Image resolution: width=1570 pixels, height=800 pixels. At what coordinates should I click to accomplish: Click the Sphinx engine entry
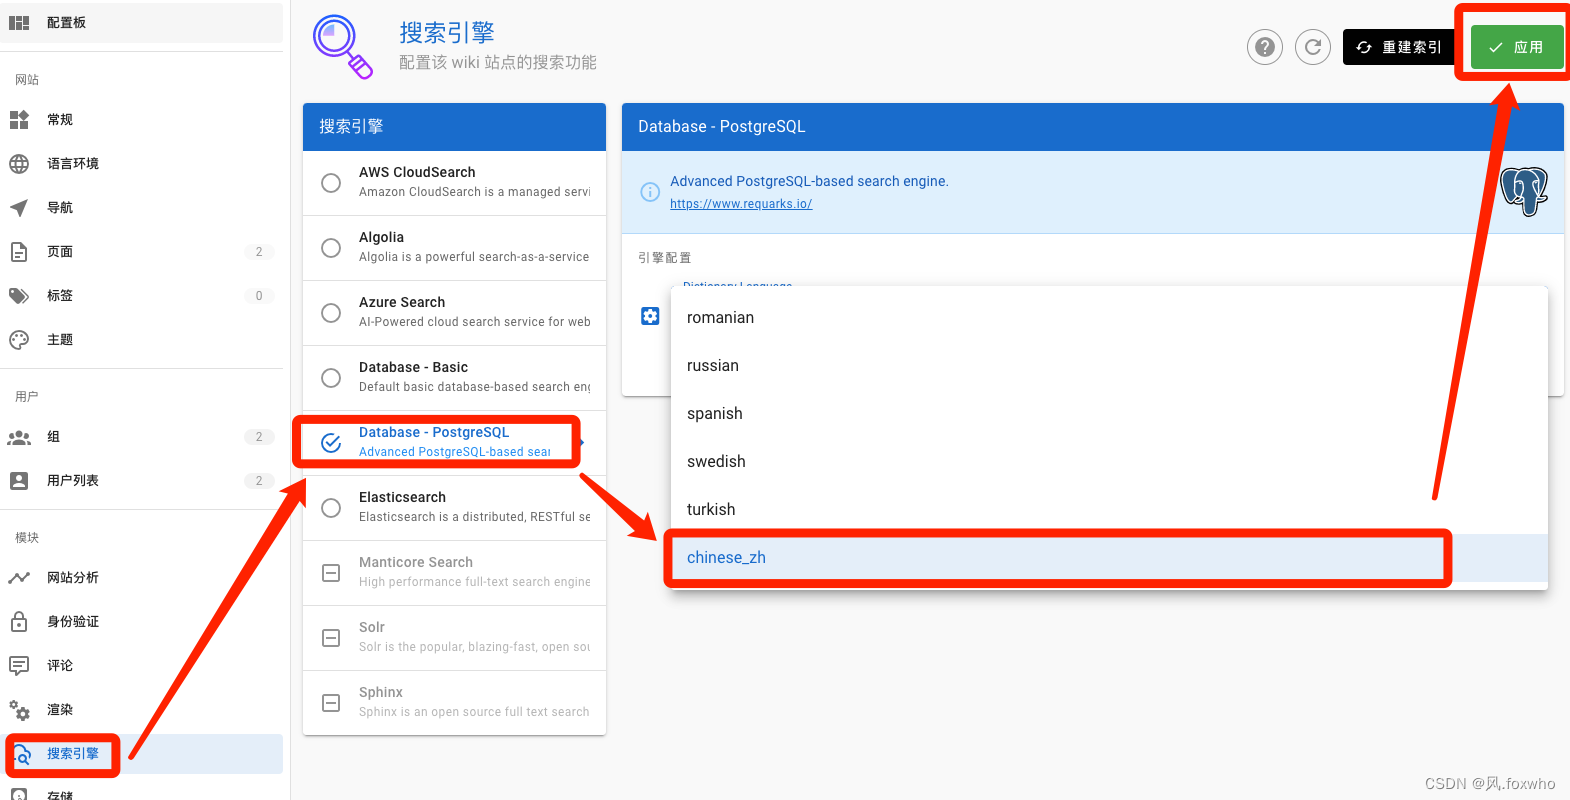[454, 703]
